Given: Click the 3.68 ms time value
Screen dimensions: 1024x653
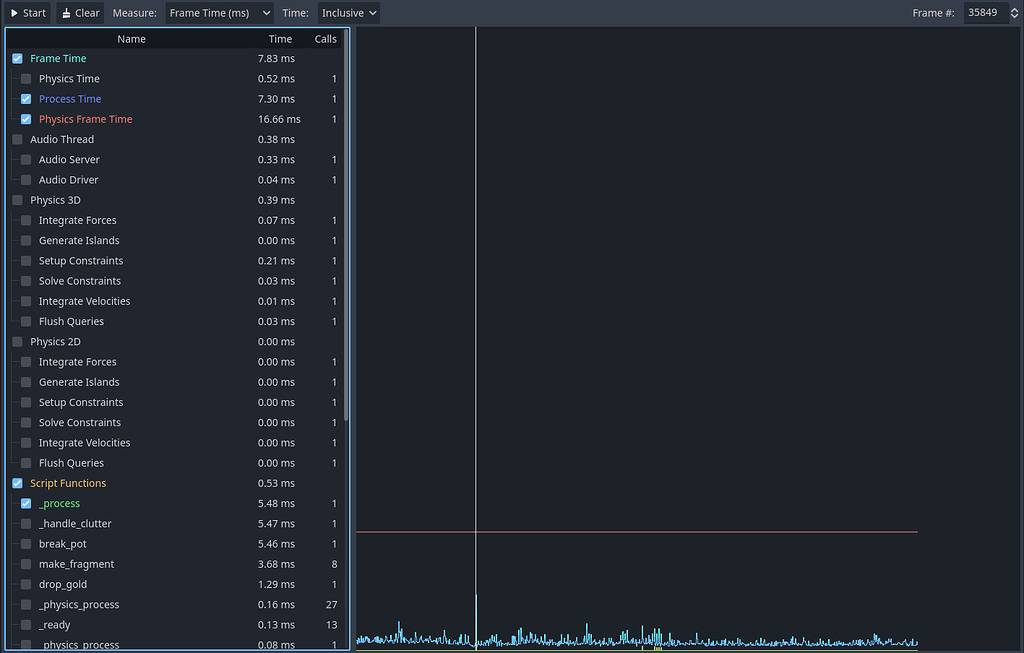Looking at the screenshot, I should (x=276, y=565).
